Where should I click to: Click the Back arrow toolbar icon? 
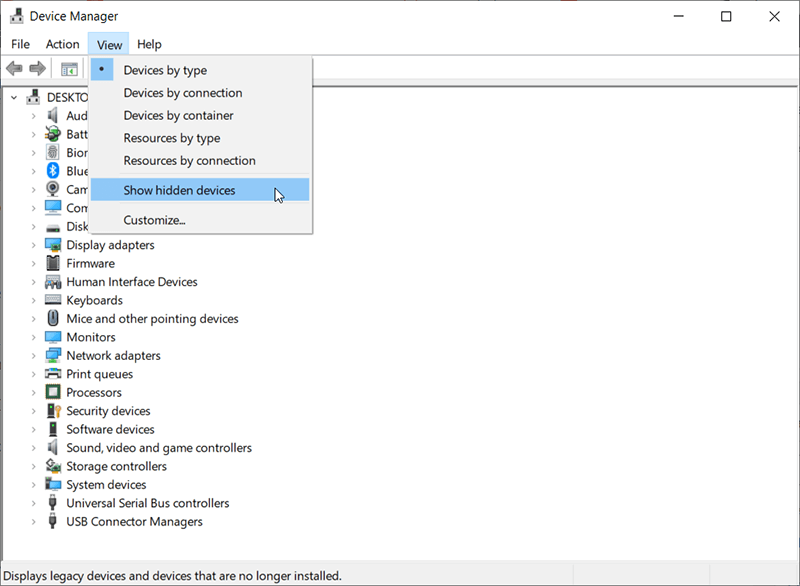(x=14, y=68)
